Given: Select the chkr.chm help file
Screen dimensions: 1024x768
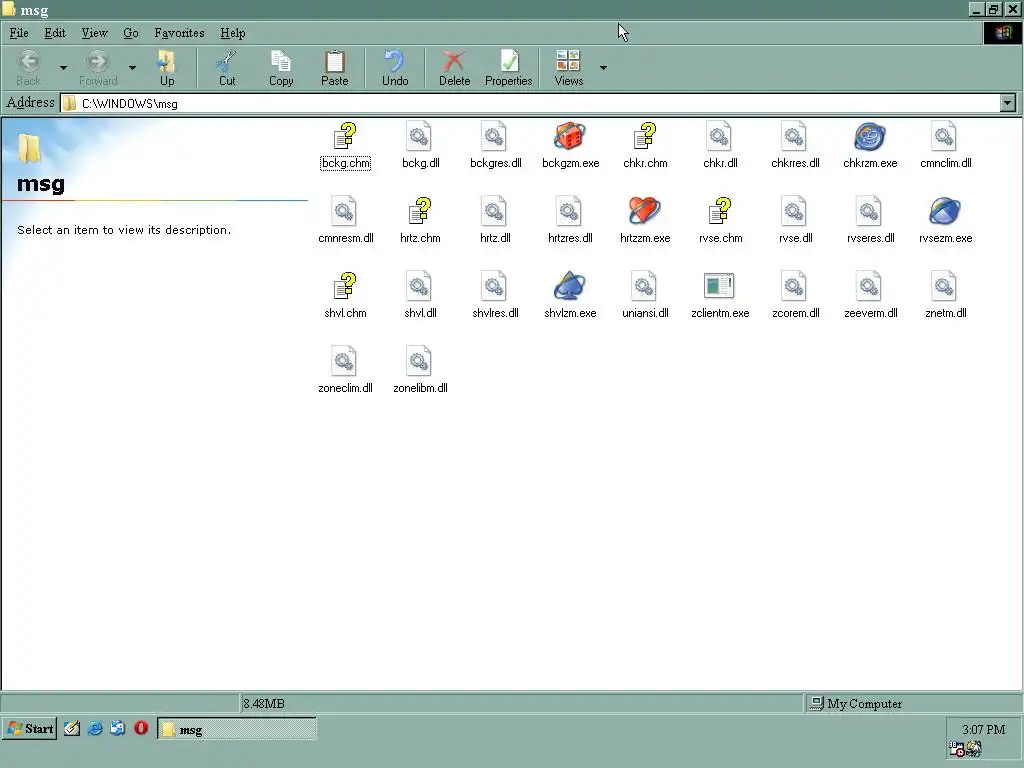Looking at the screenshot, I should point(645,146).
